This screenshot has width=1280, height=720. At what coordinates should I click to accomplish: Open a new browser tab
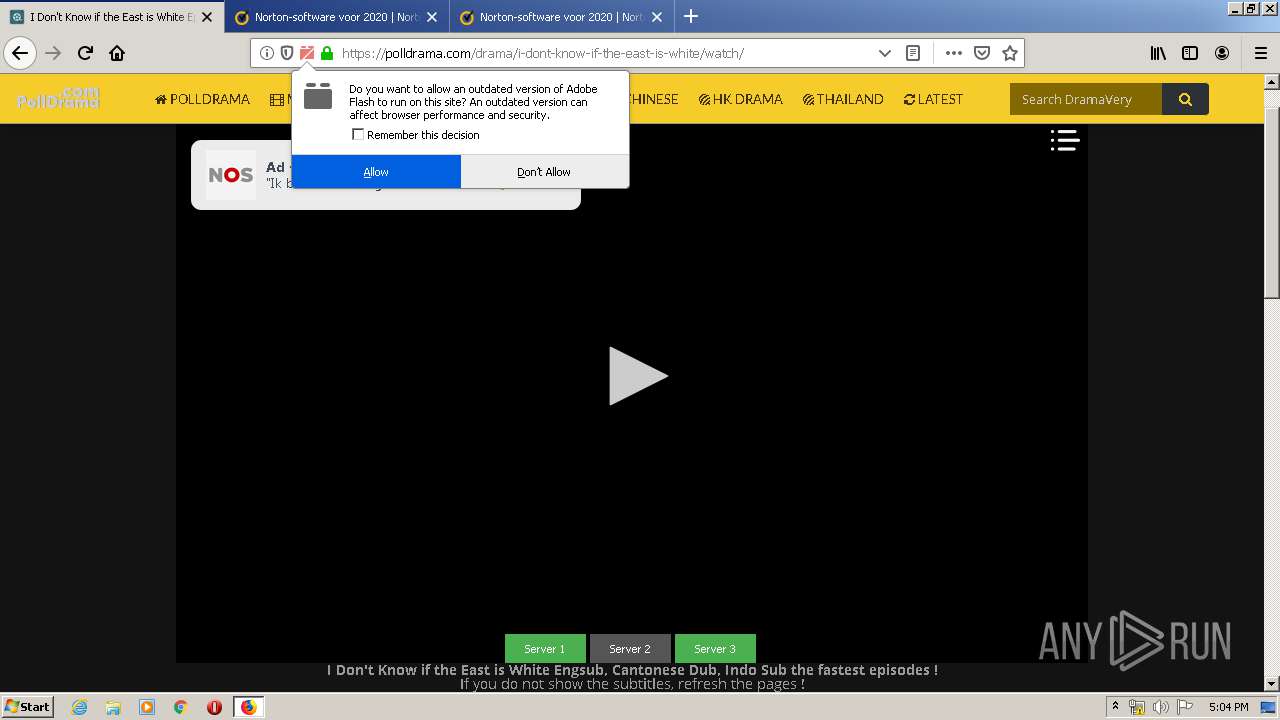[x=691, y=16]
